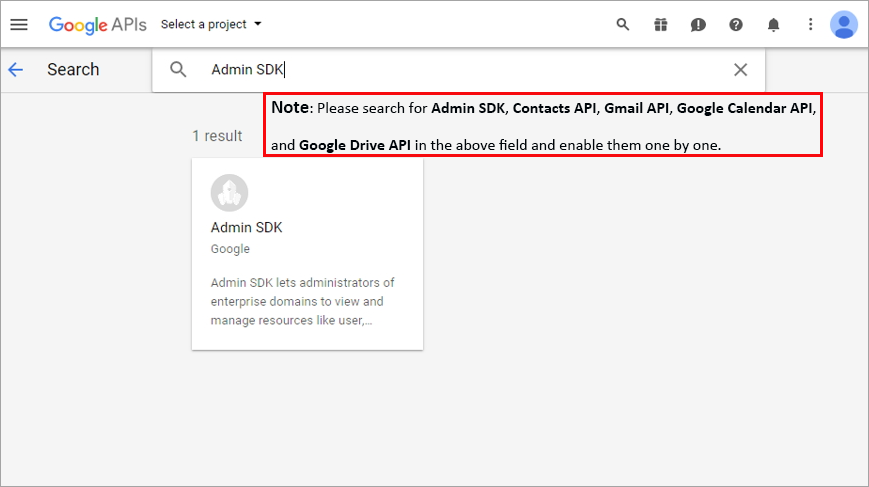Click the Admin SDK card icon
This screenshot has height=487, width=869.
click(x=229, y=193)
